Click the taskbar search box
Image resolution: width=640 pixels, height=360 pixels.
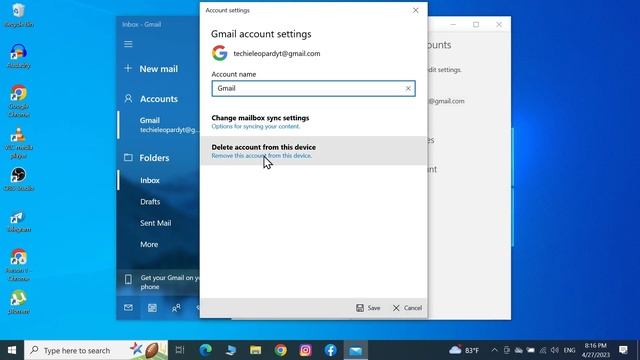point(96,350)
